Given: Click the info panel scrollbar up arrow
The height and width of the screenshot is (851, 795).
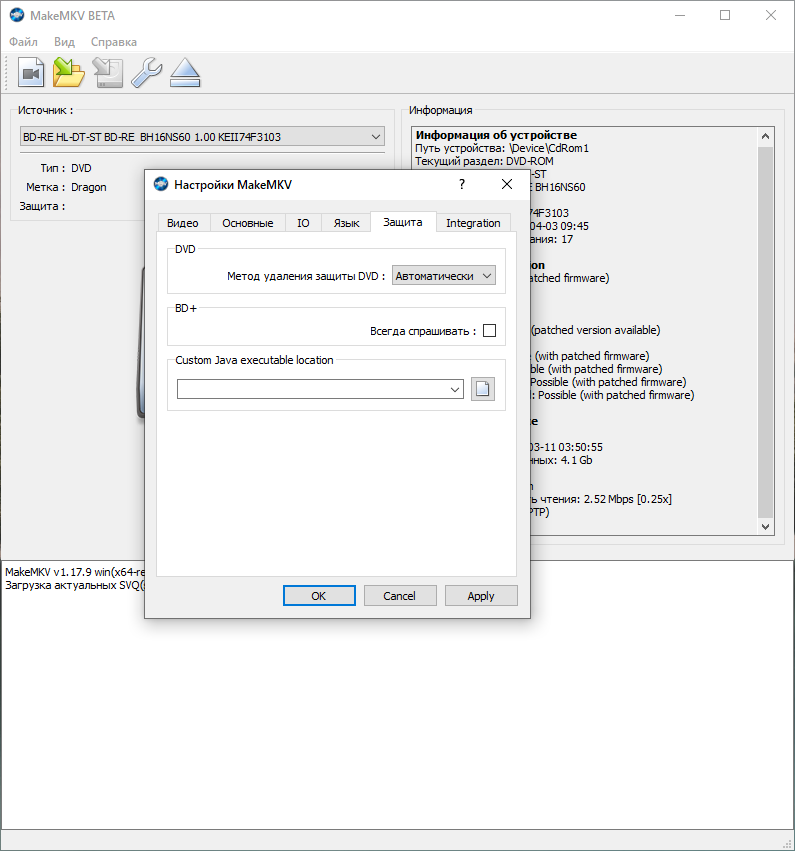Looking at the screenshot, I should click(x=765, y=136).
